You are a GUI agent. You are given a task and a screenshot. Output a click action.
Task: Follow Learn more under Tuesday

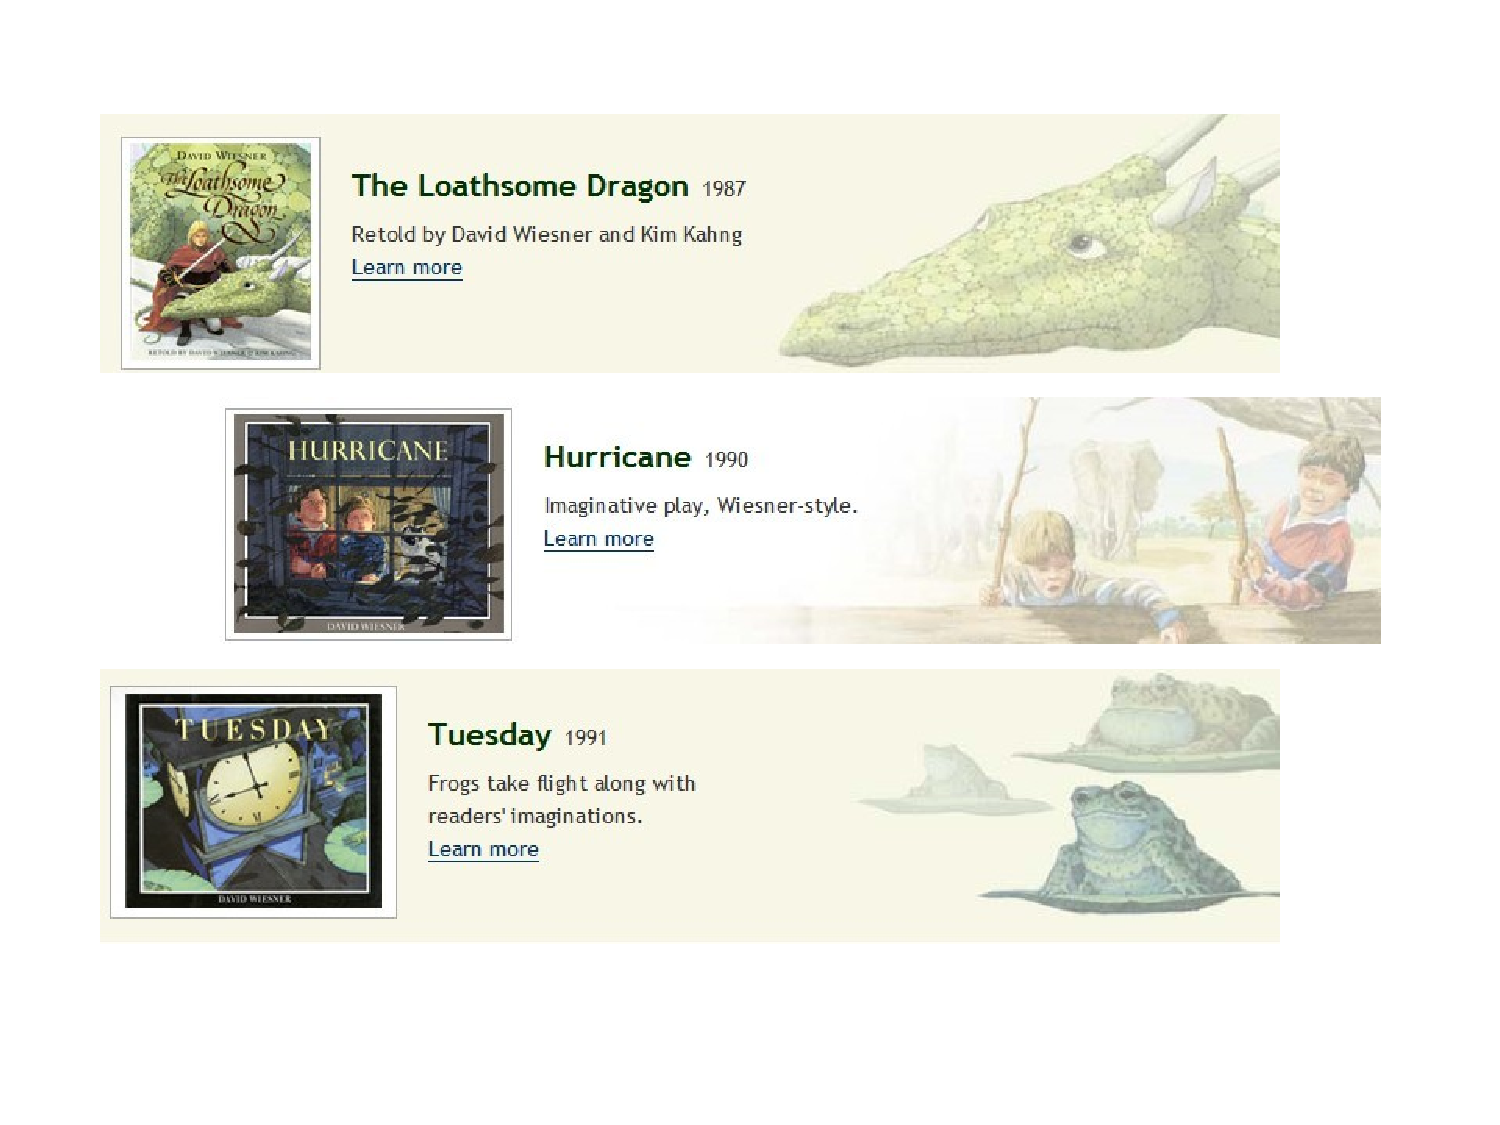(484, 849)
